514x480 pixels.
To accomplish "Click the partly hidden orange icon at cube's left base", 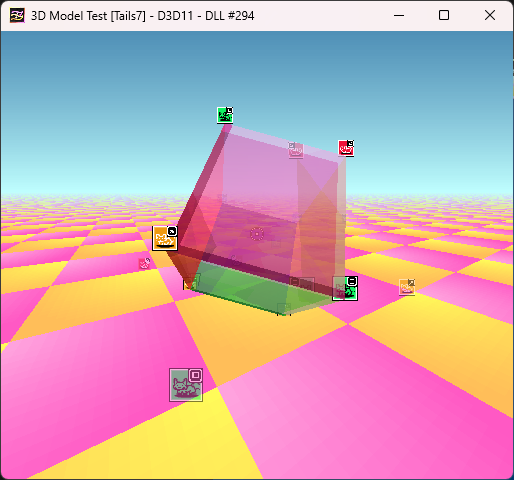I will (x=191, y=282).
